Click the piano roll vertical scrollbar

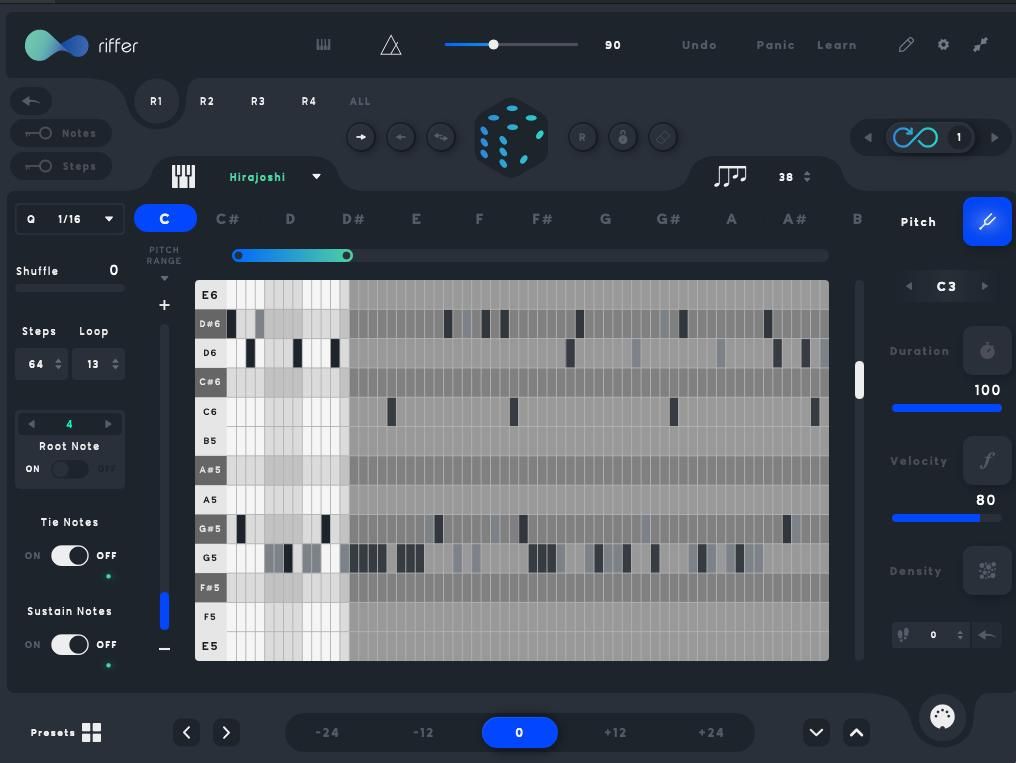click(859, 380)
